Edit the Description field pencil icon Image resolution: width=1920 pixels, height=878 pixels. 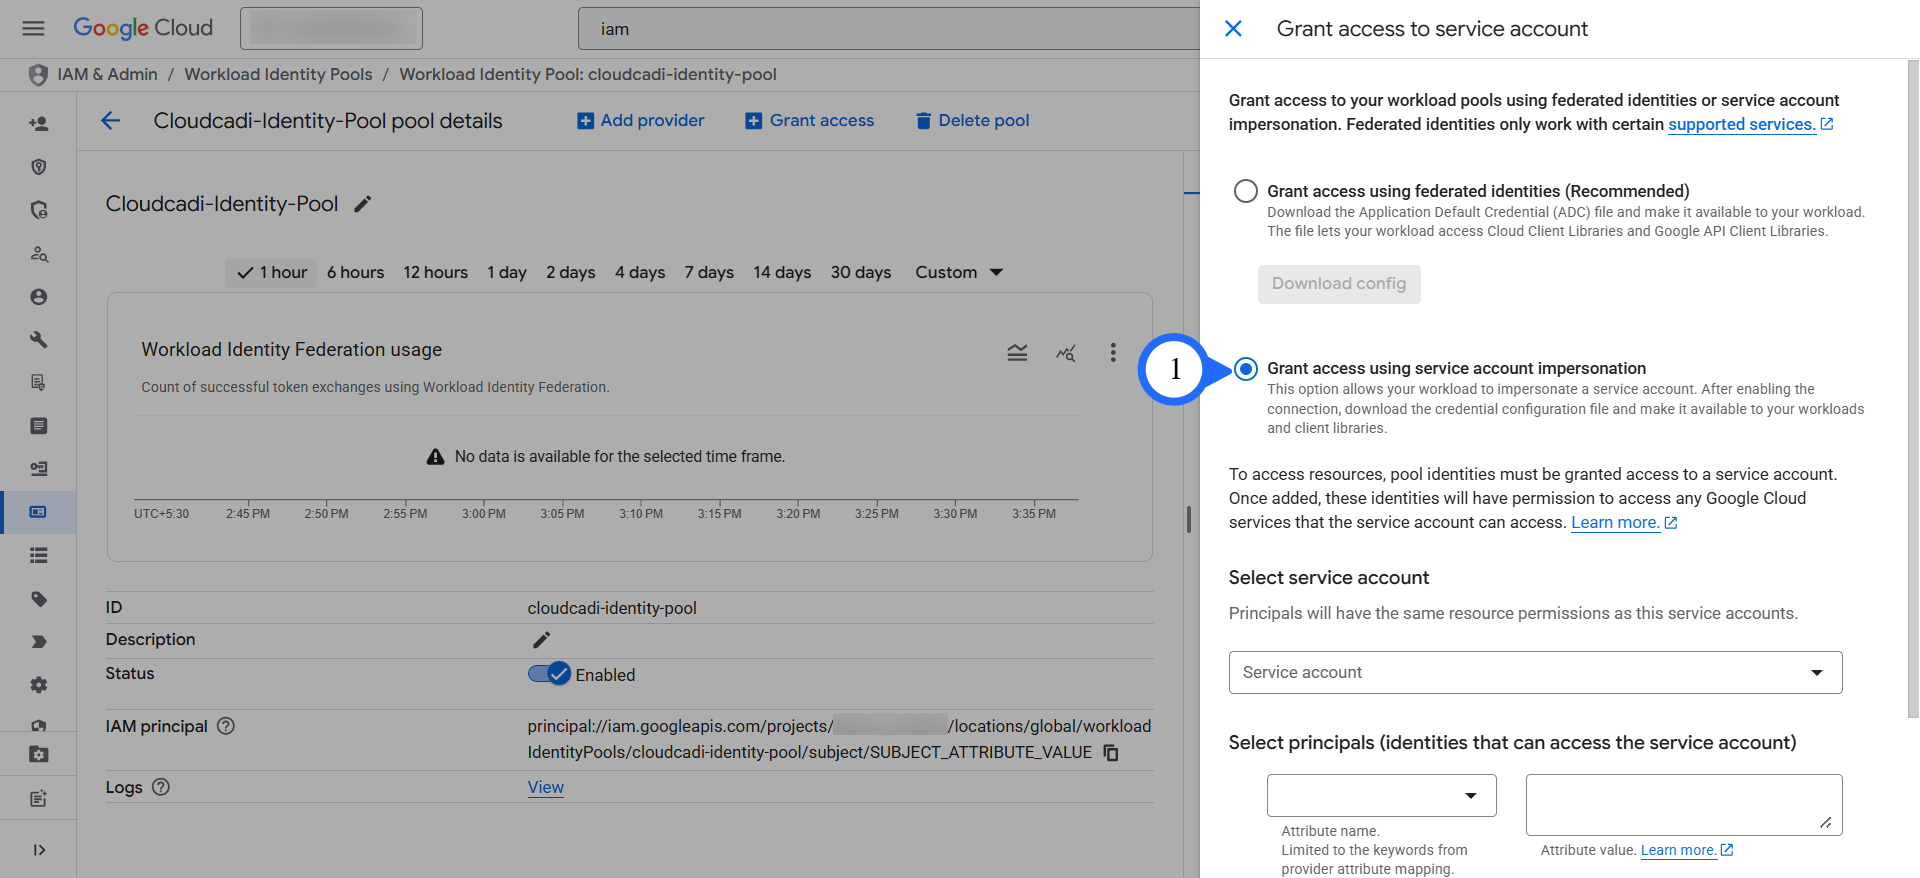[x=541, y=640]
